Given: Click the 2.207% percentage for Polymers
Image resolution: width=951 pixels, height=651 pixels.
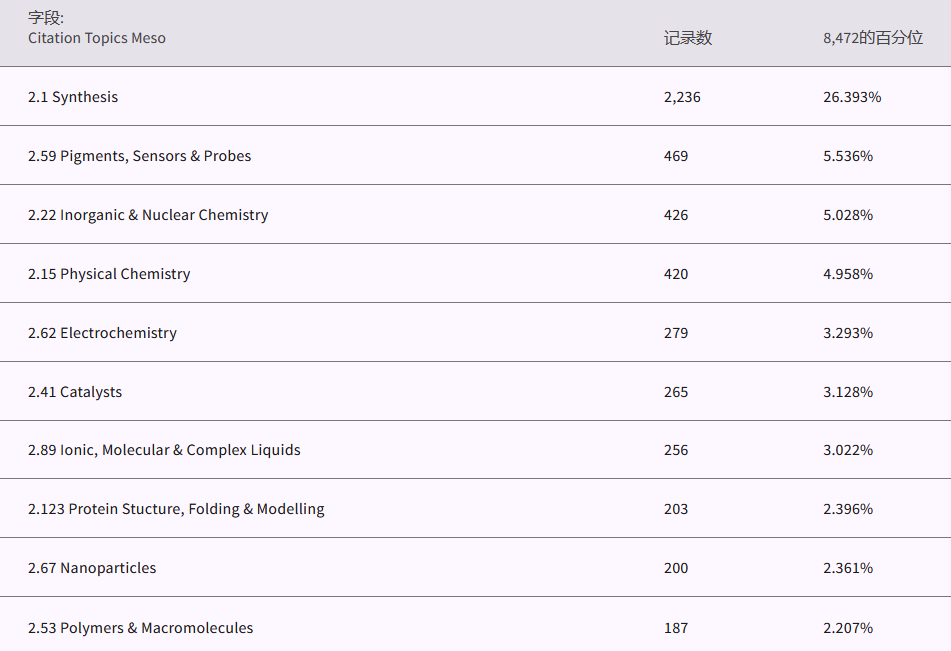Looking at the screenshot, I should pyautogui.click(x=848, y=628).
